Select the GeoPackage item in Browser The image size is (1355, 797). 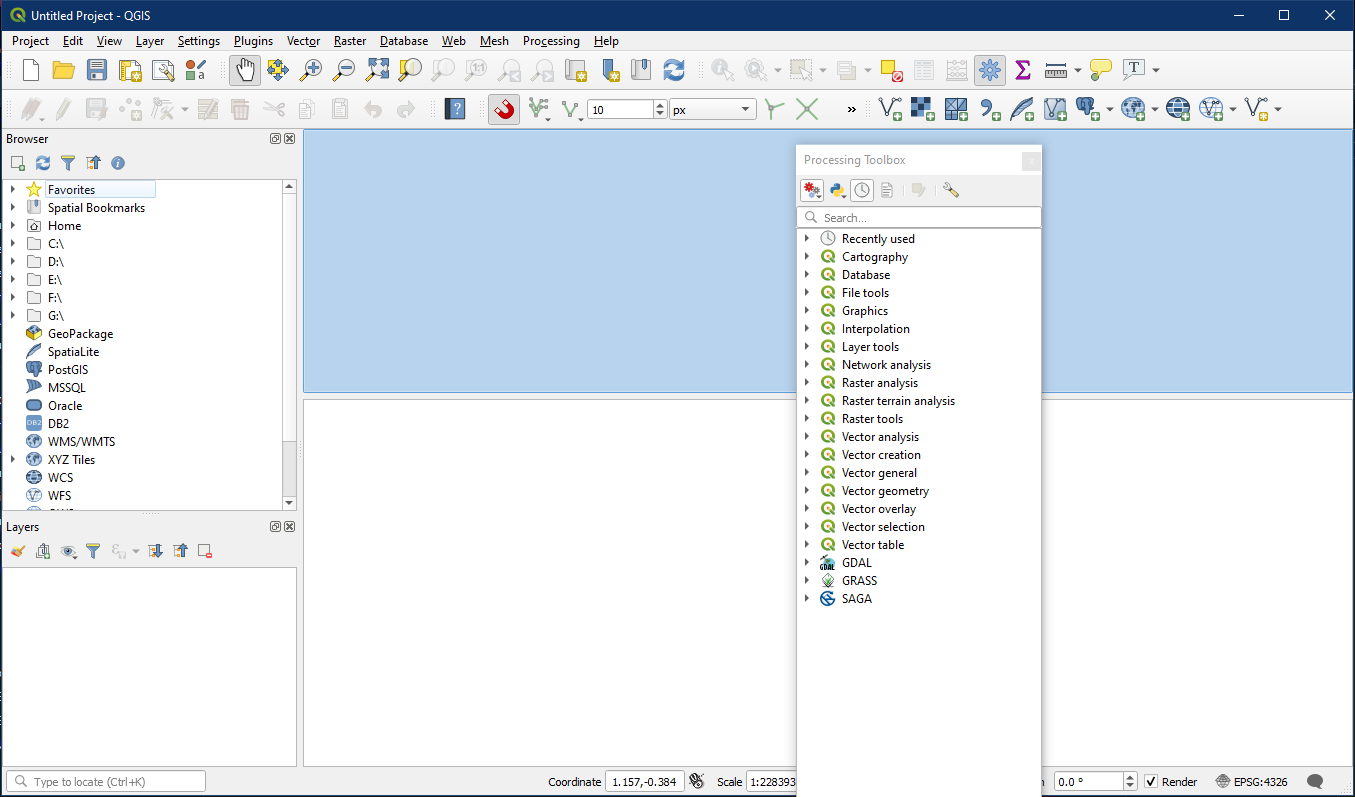point(80,334)
